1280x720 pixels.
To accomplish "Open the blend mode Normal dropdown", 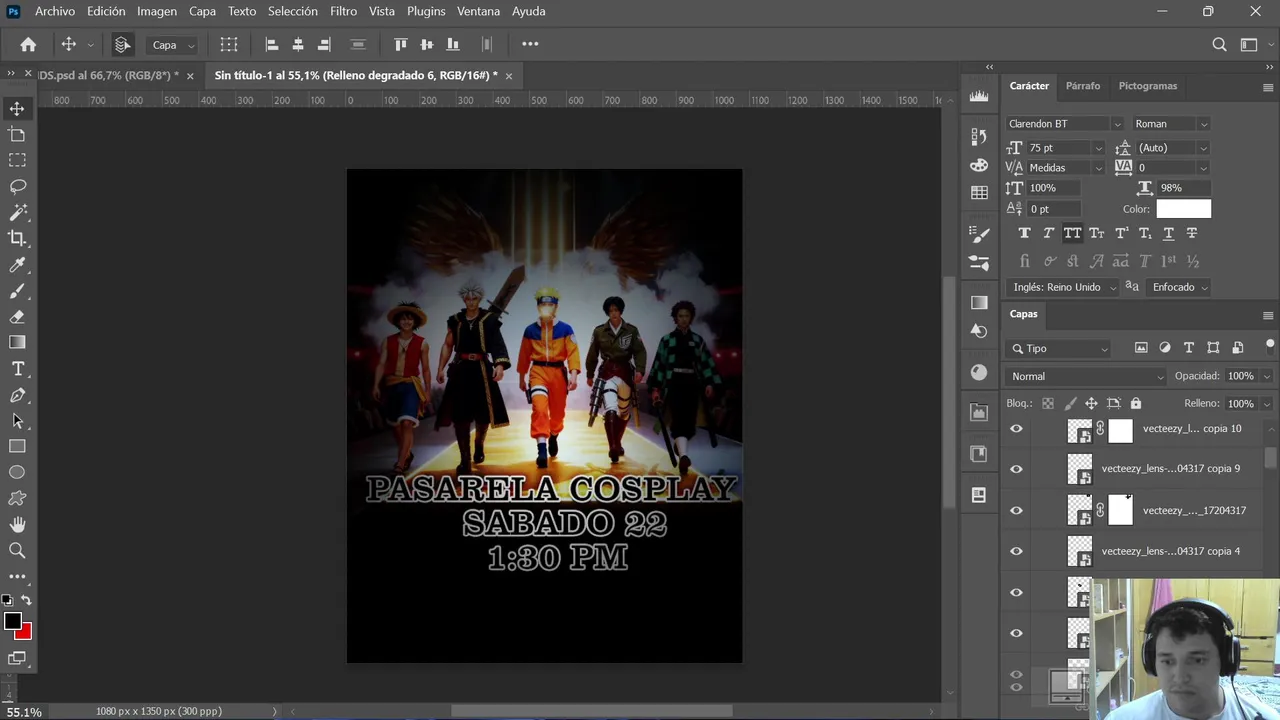I will pos(1087,376).
